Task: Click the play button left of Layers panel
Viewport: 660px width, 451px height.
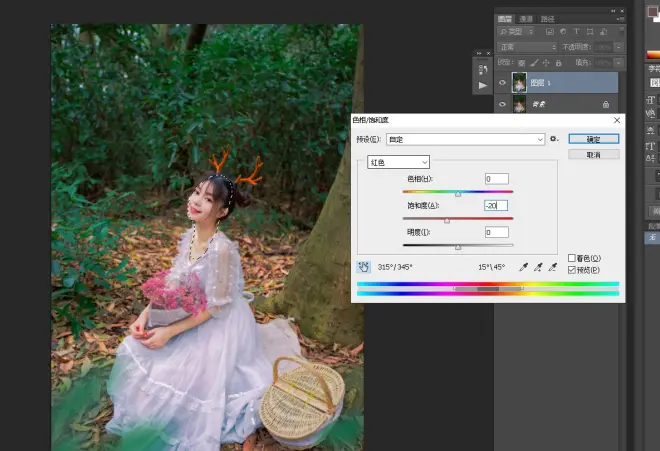Action: coord(482,85)
